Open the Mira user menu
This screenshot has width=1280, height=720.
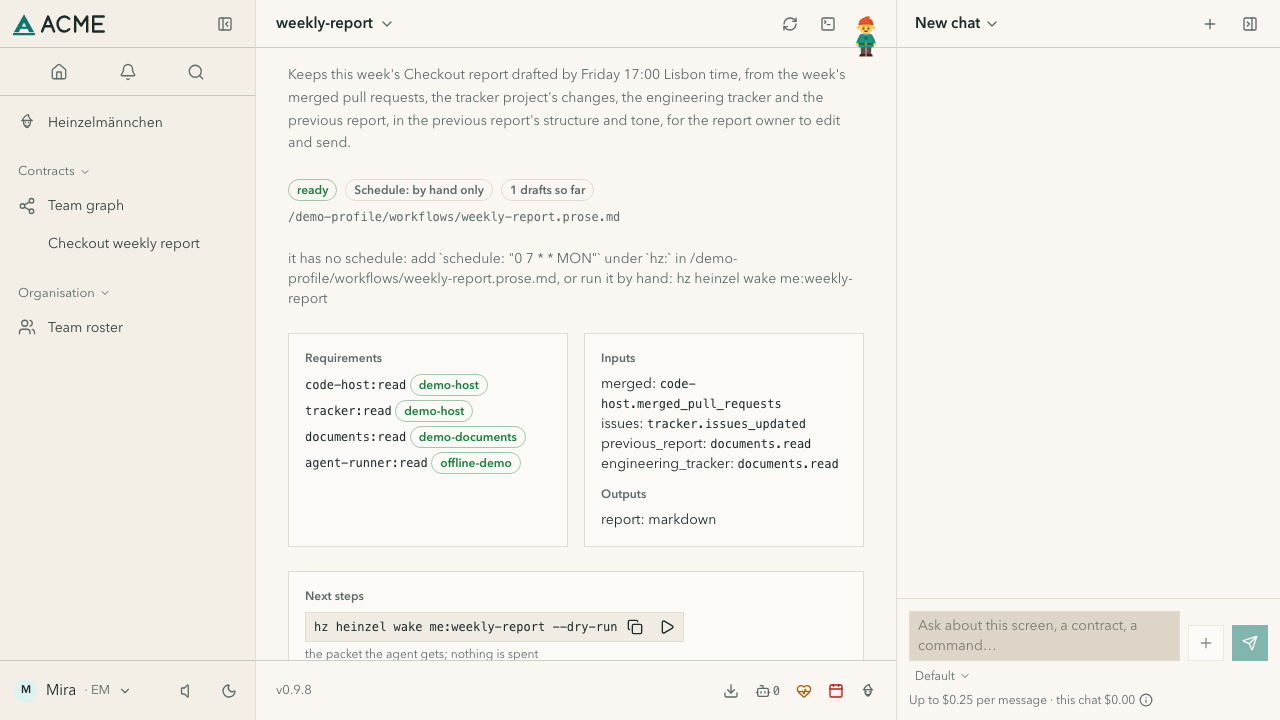click(x=73, y=690)
